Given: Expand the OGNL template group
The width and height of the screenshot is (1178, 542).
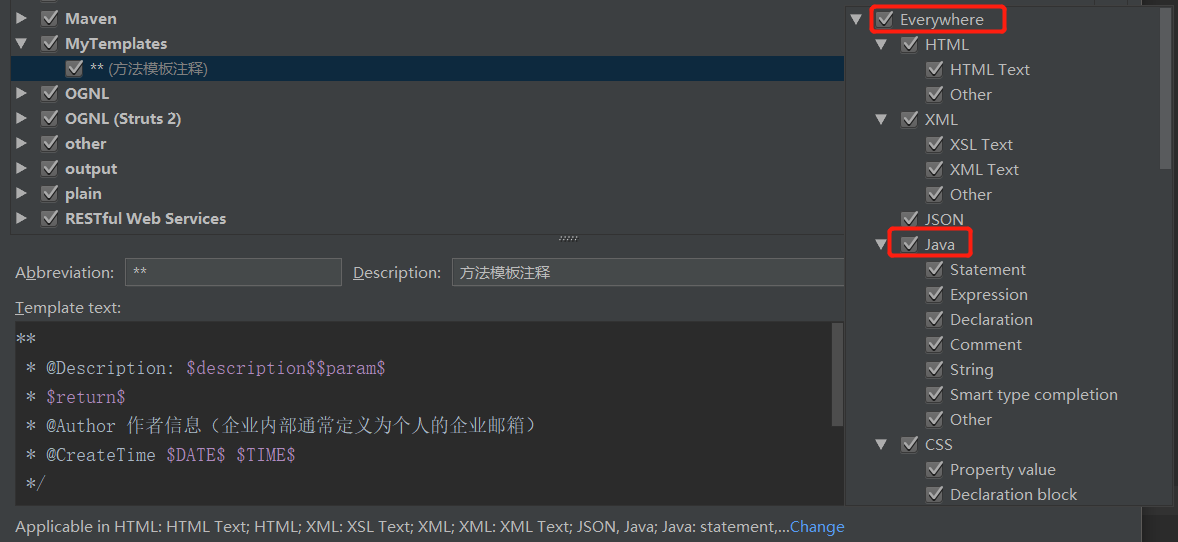Looking at the screenshot, I should click(x=21, y=93).
